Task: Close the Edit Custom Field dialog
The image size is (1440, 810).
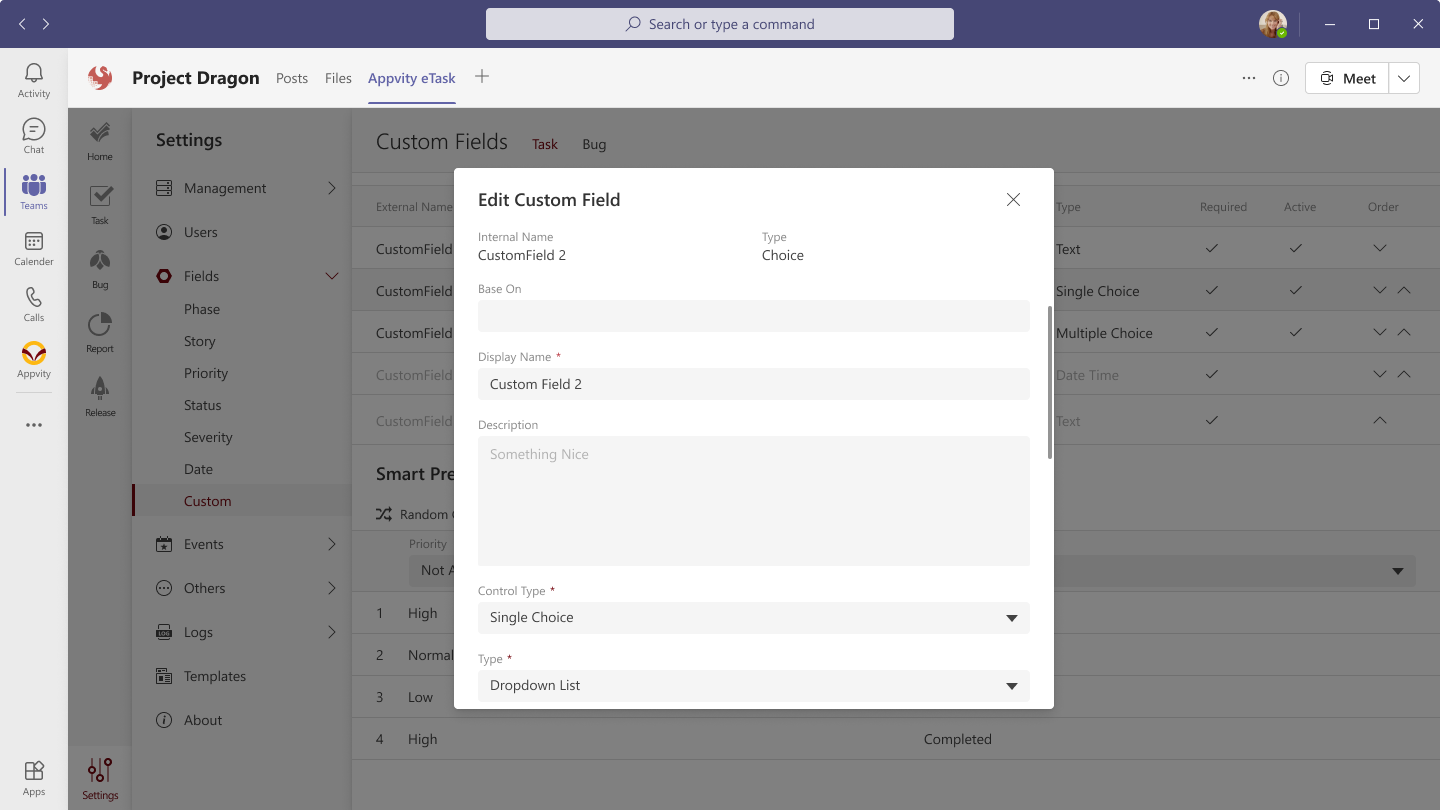Action: click(x=1013, y=199)
